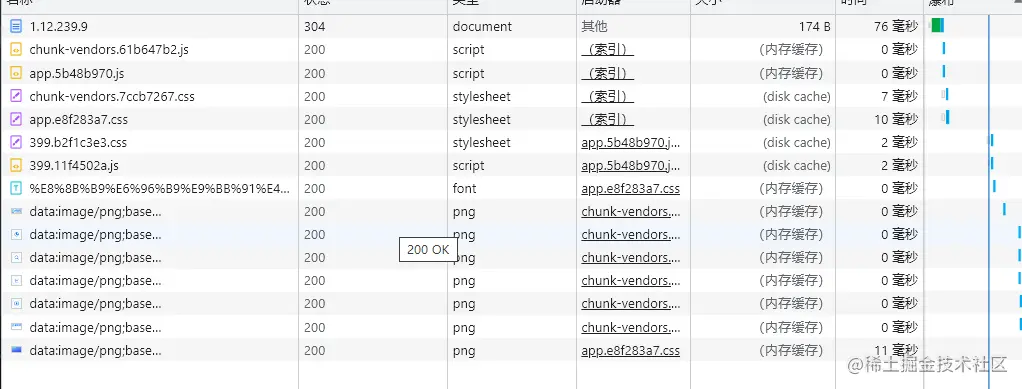Click the 174 B size value

(815, 27)
